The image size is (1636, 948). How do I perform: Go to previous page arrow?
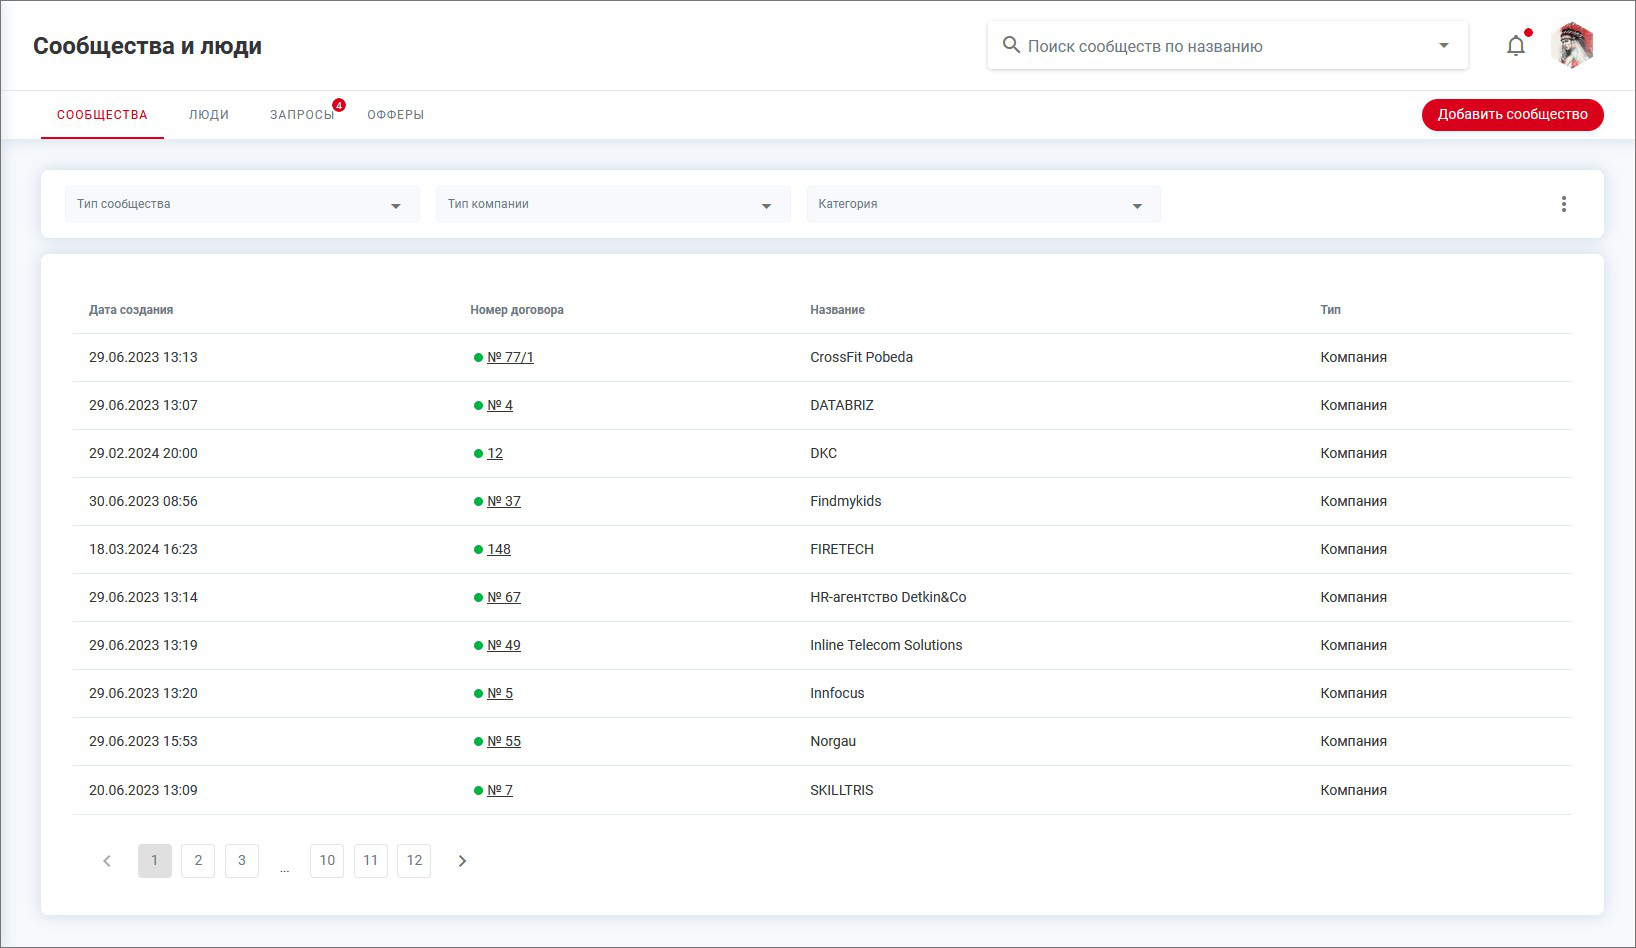(x=107, y=861)
